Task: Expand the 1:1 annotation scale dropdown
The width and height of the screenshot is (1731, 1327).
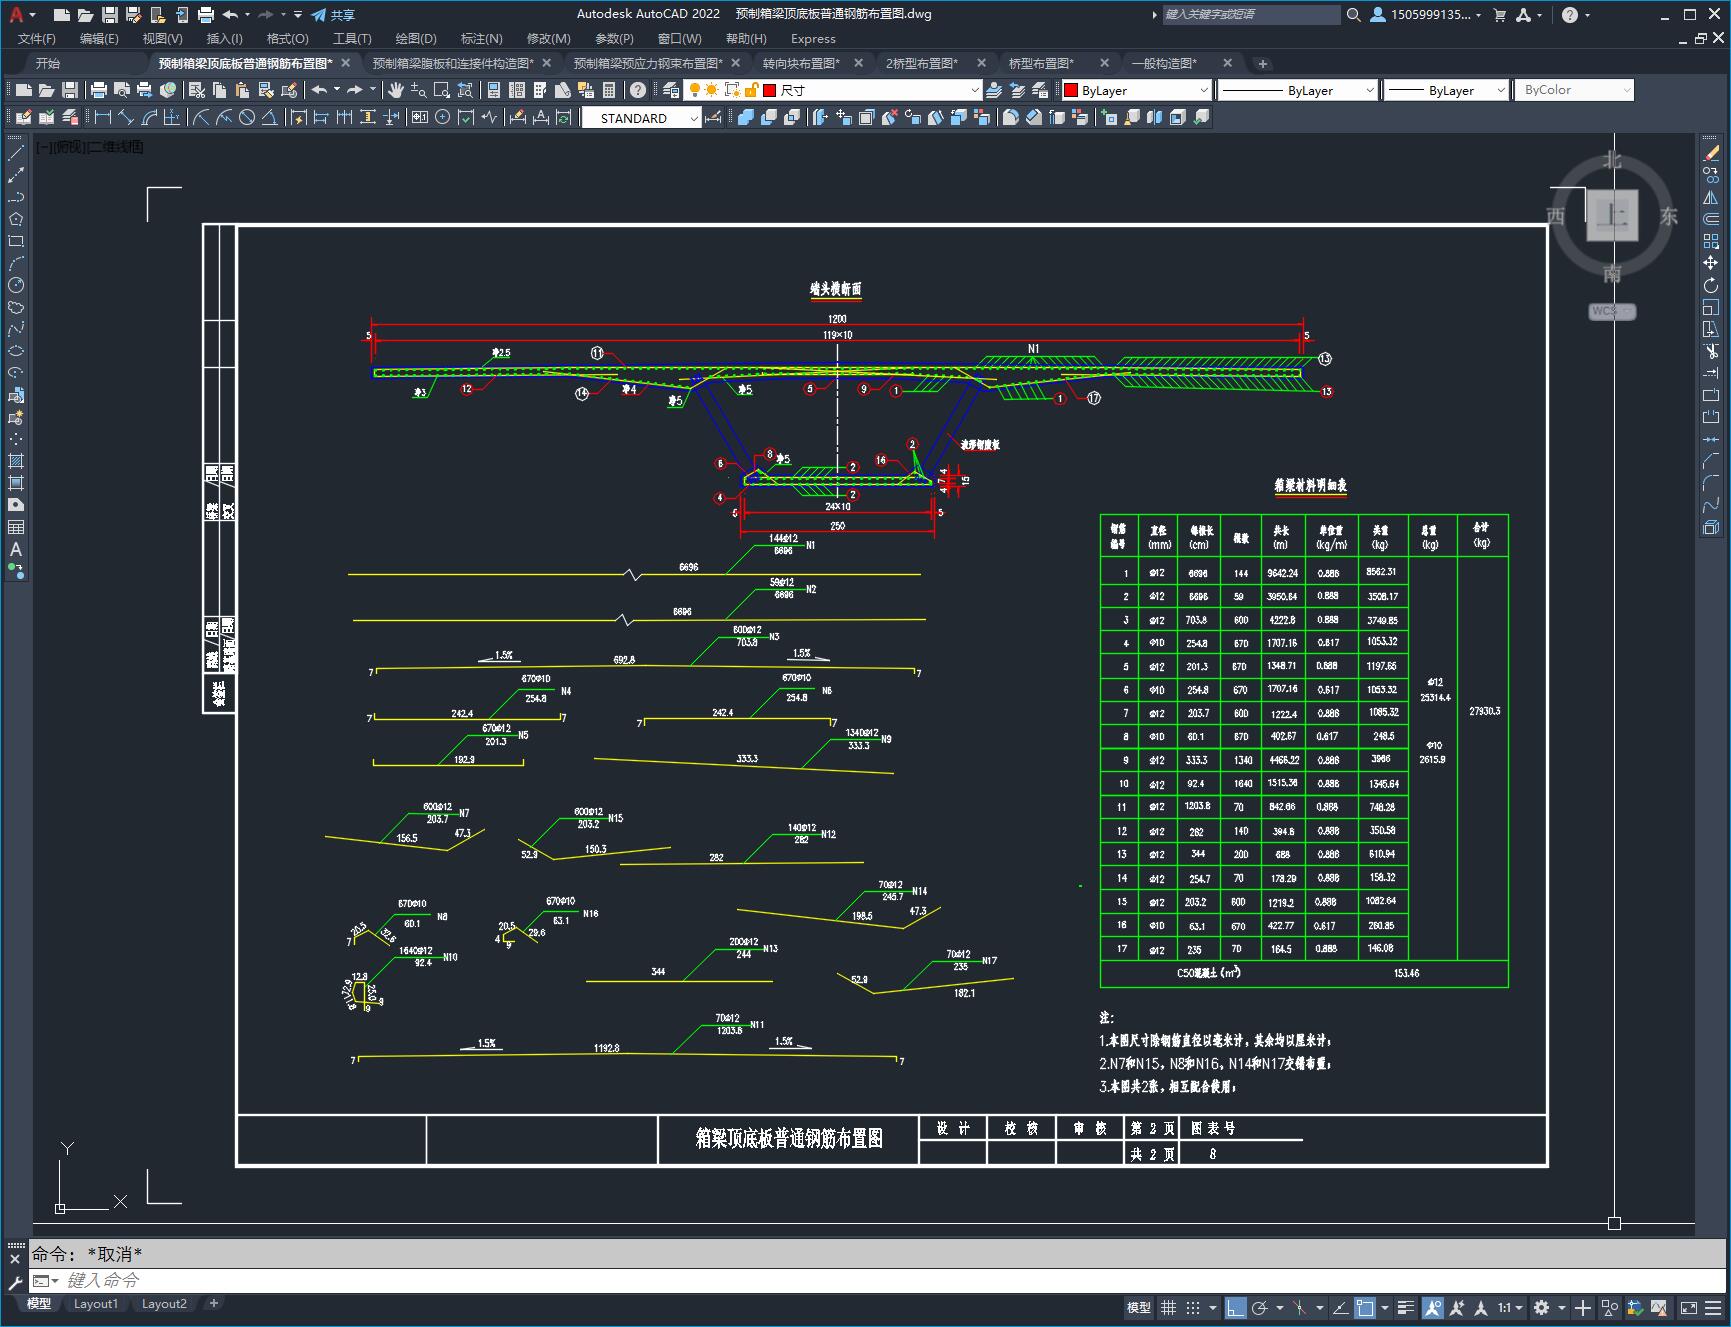Action: [1510, 1307]
